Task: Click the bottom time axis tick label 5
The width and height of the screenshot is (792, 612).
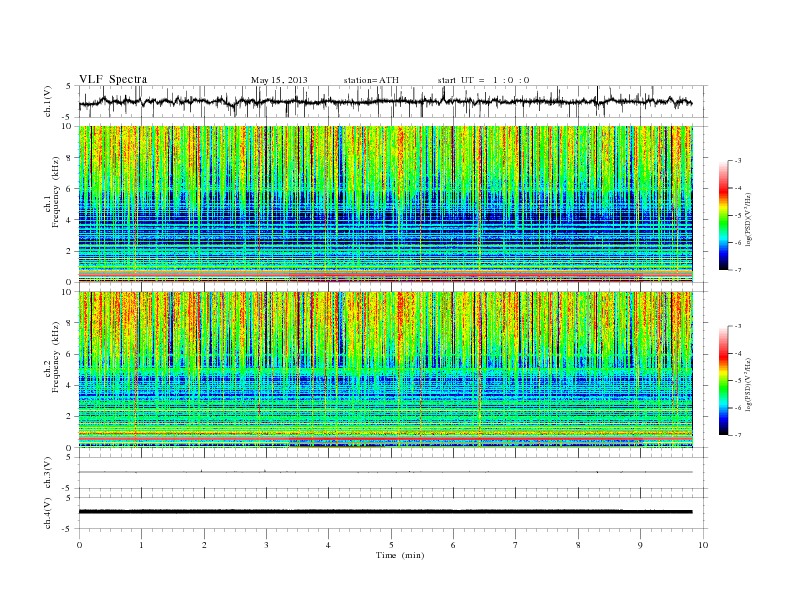Action: tap(391, 545)
